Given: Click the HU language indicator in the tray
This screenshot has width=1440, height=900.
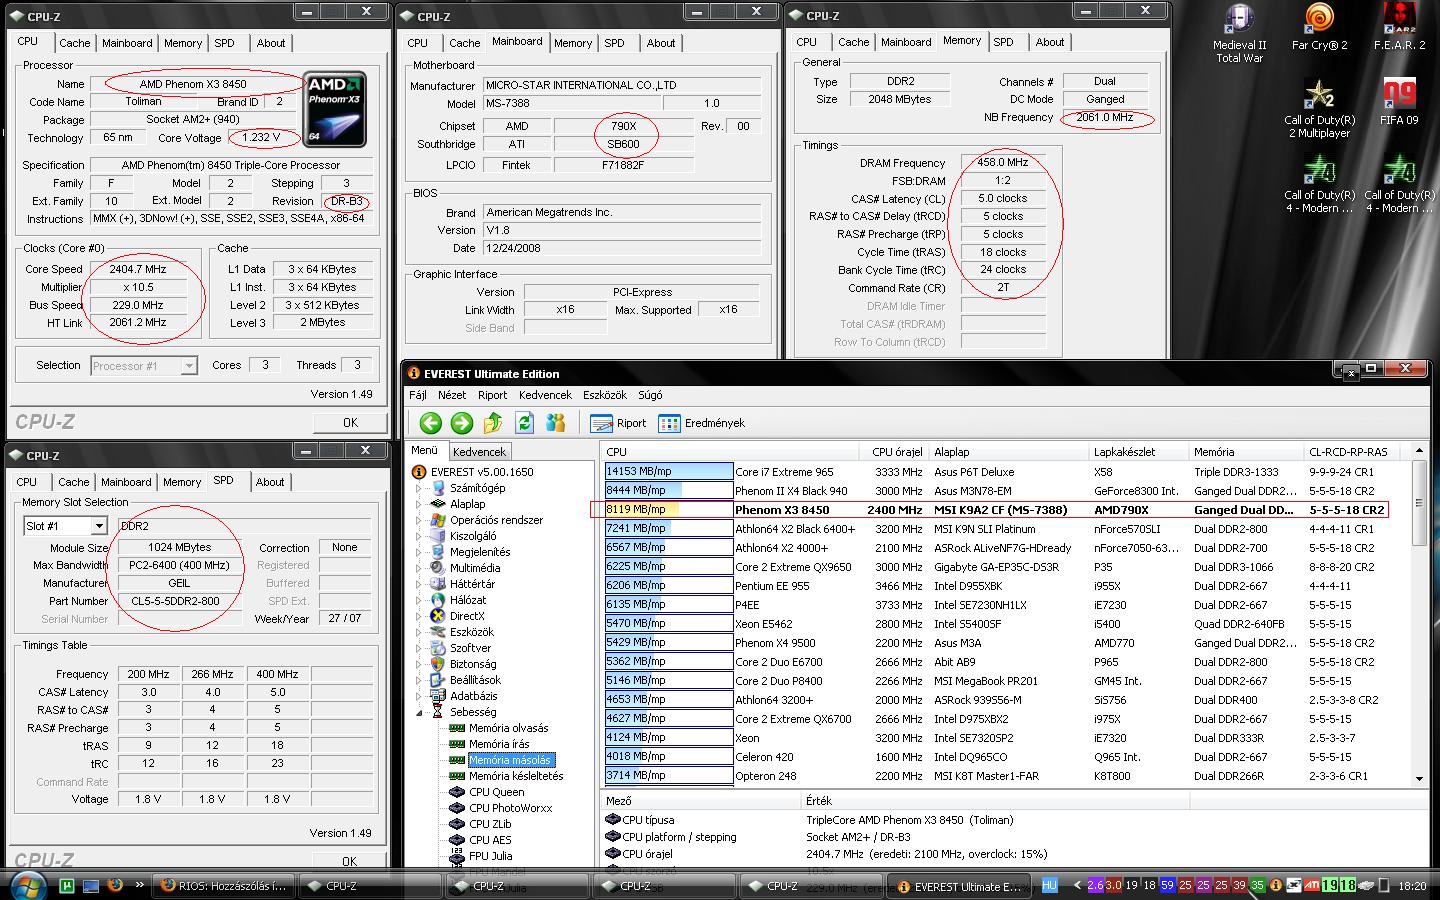Looking at the screenshot, I should tap(1049, 885).
